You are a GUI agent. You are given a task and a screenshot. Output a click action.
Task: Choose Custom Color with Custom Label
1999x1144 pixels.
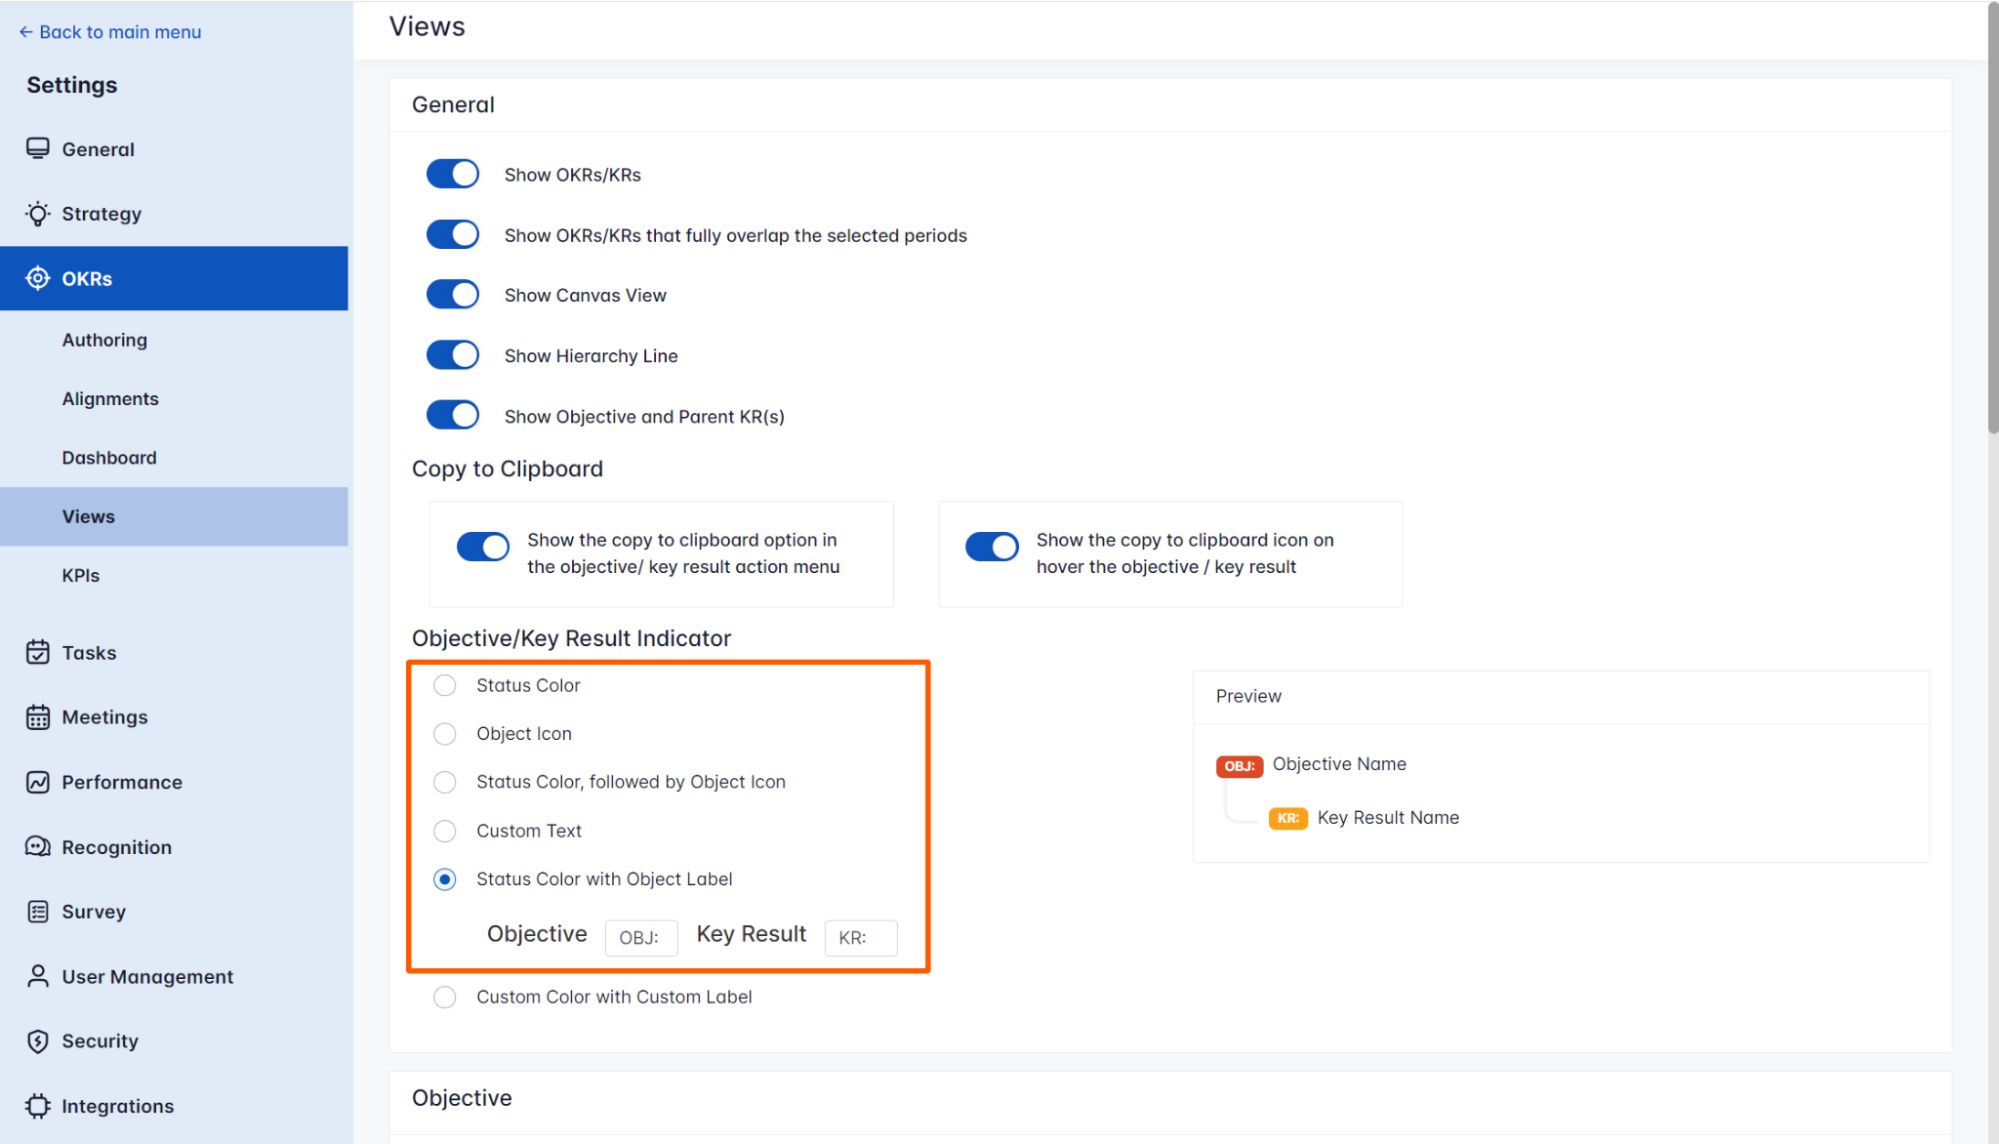pos(445,997)
